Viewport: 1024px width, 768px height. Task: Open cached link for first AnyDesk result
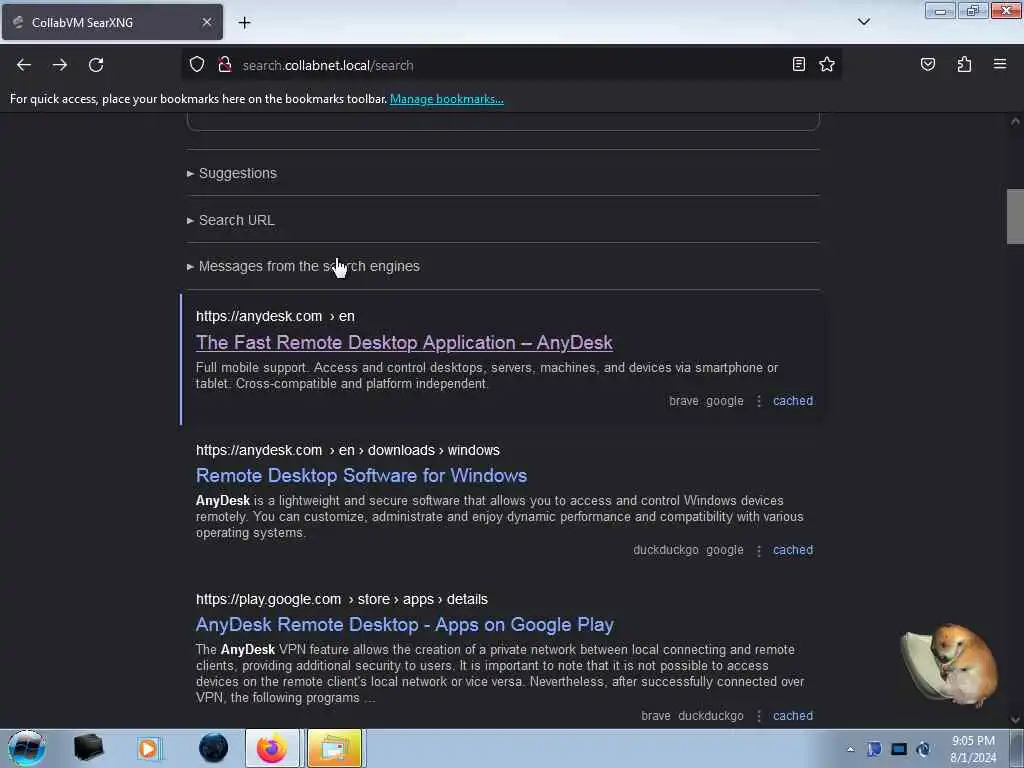[x=793, y=401]
